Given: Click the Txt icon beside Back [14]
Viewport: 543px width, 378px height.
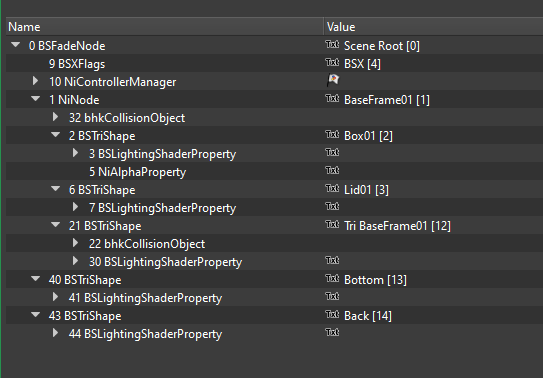Looking at the screenshot, I should click(x=332, y=314).
